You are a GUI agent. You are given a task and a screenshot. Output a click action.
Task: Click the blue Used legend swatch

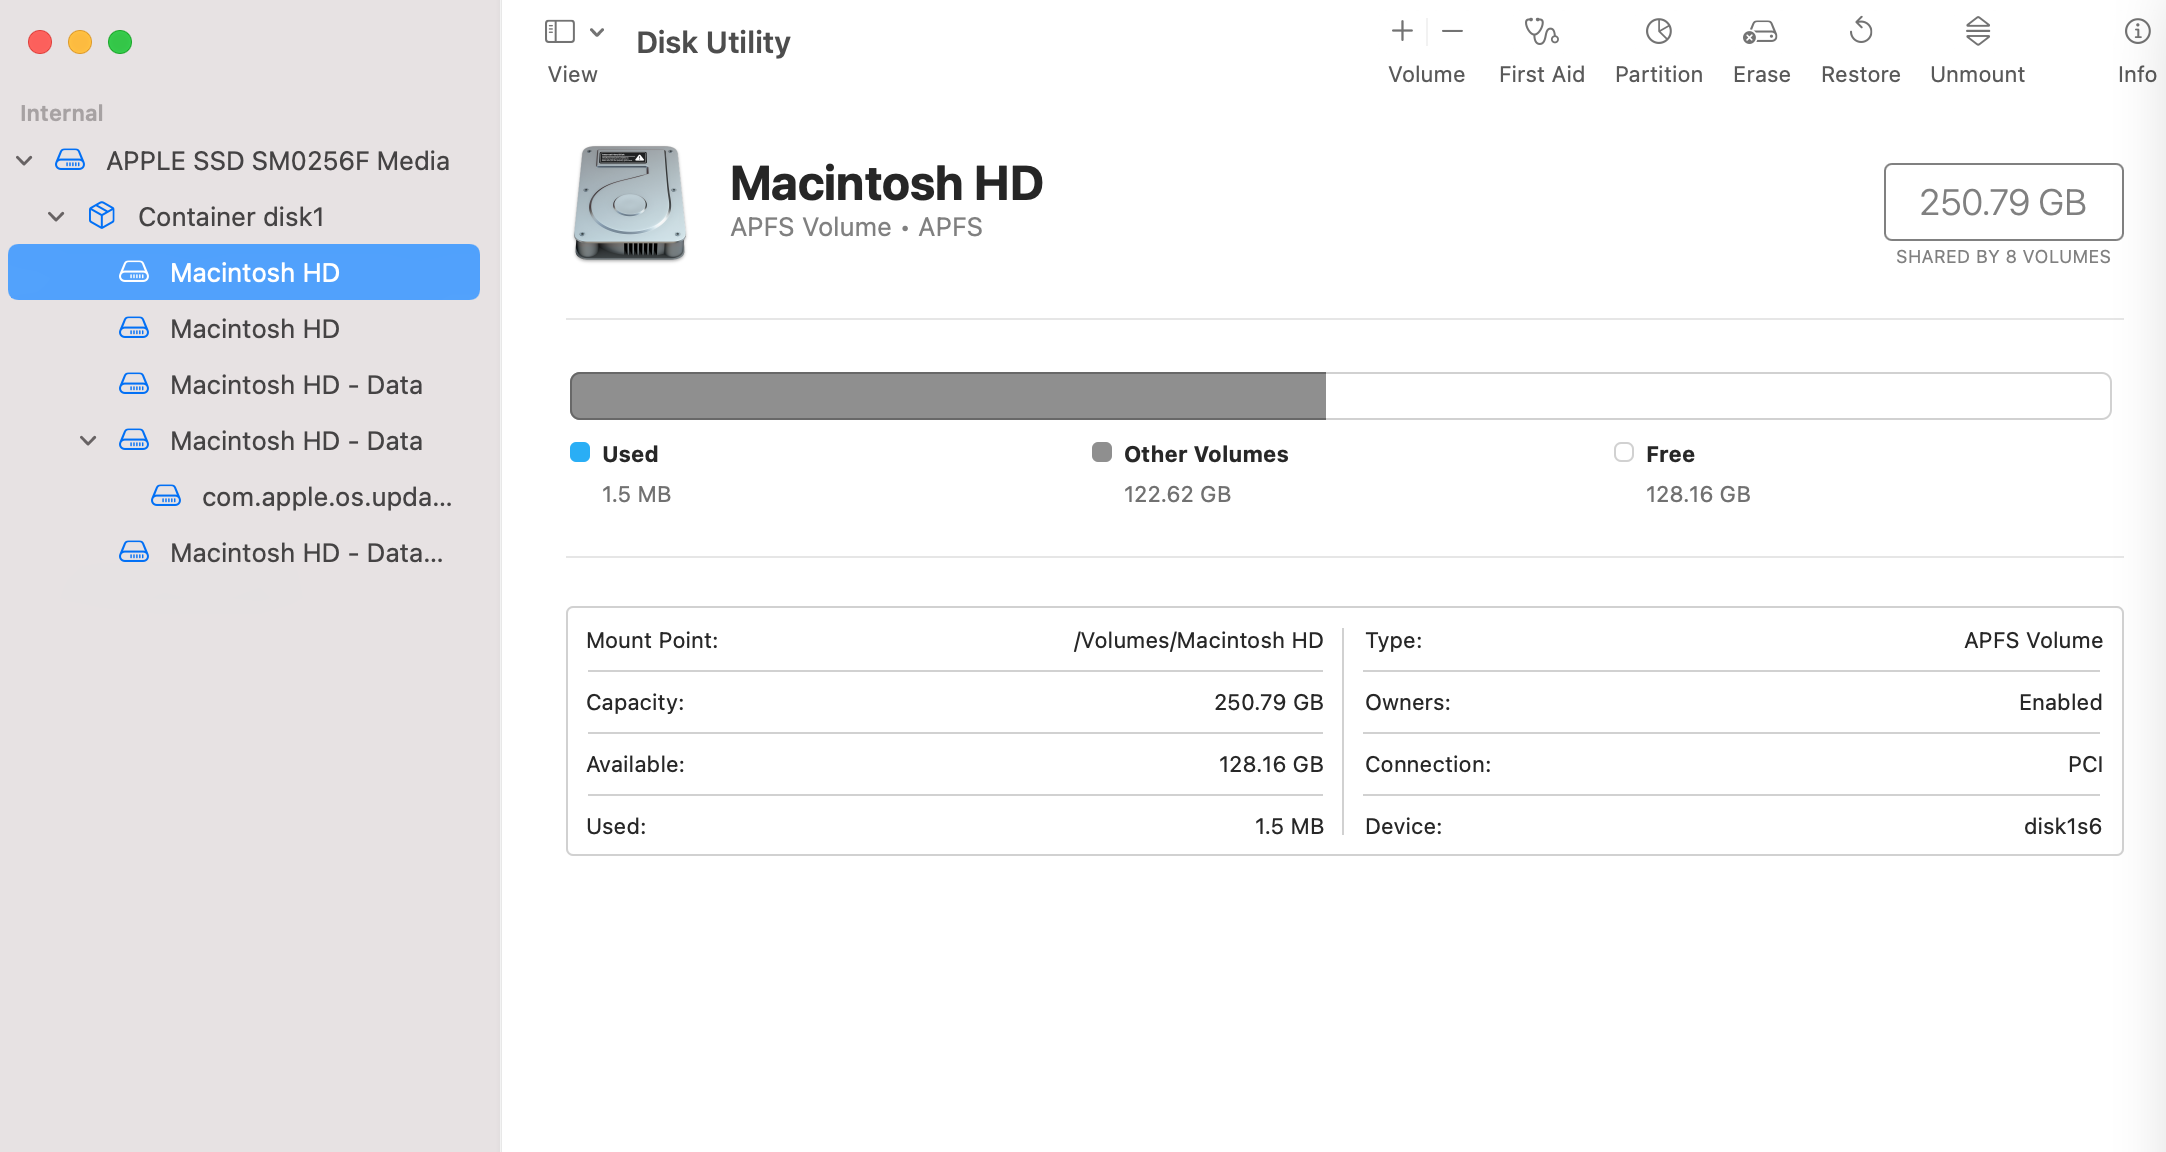(580, 453)
